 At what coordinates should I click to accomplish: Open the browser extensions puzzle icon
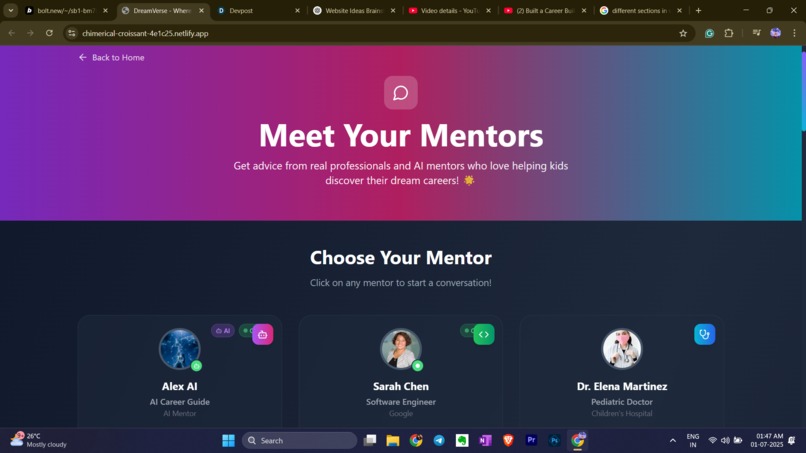pos(729,33)
